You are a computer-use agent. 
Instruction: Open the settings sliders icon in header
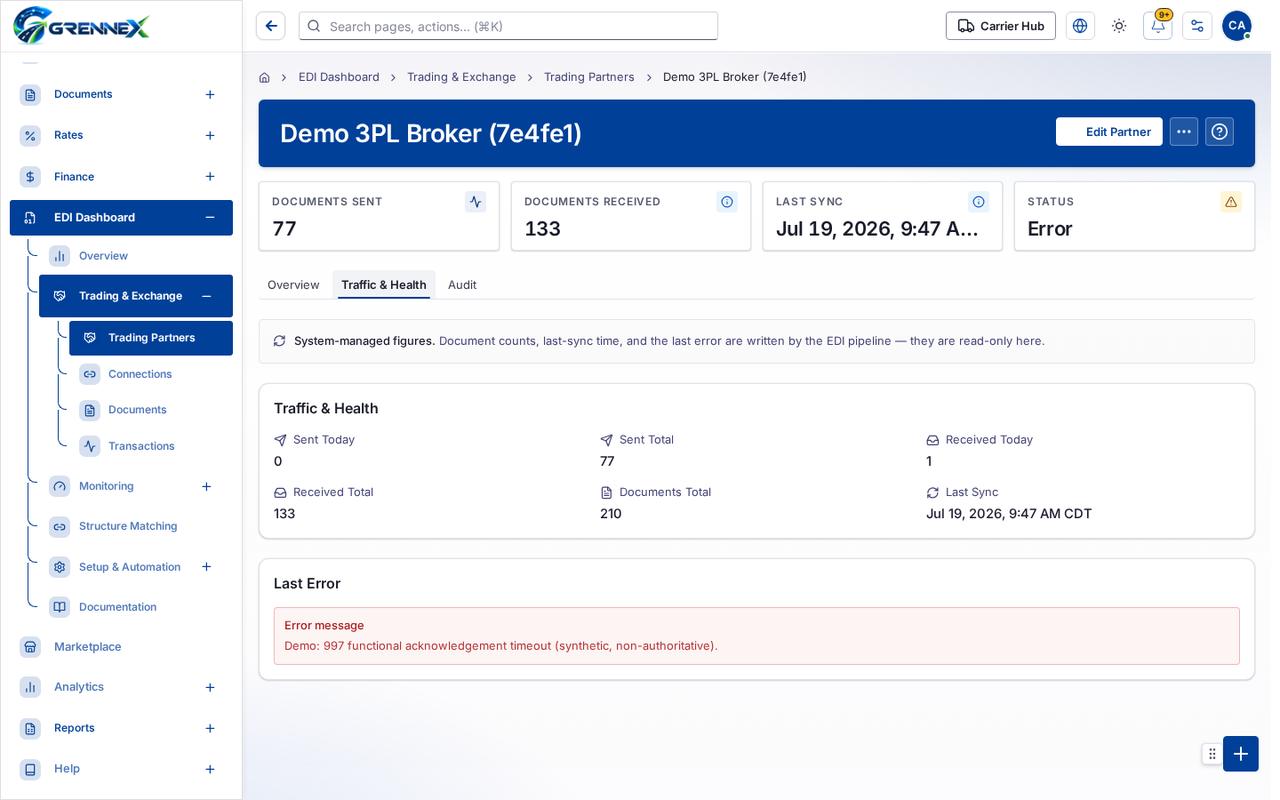click(1197, 26)
